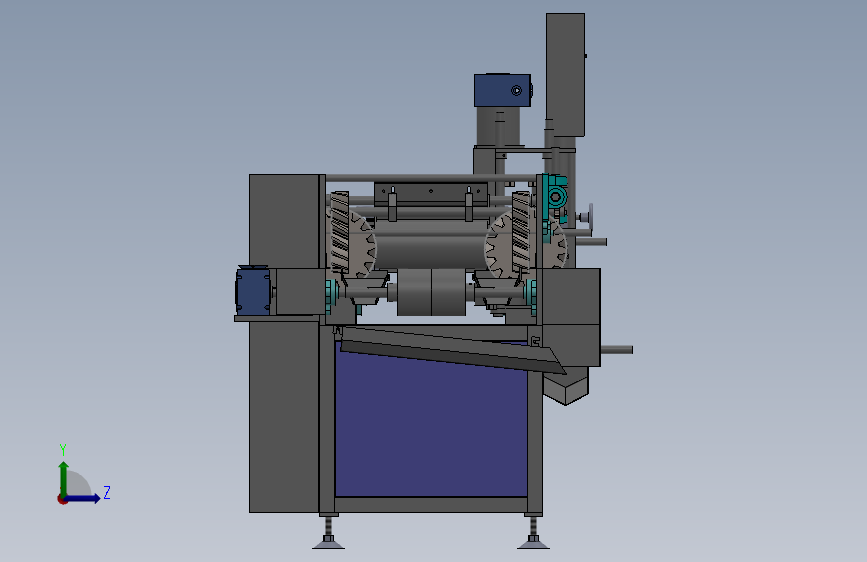
Task: Select the gray housing box on right side
Action: 571,317
